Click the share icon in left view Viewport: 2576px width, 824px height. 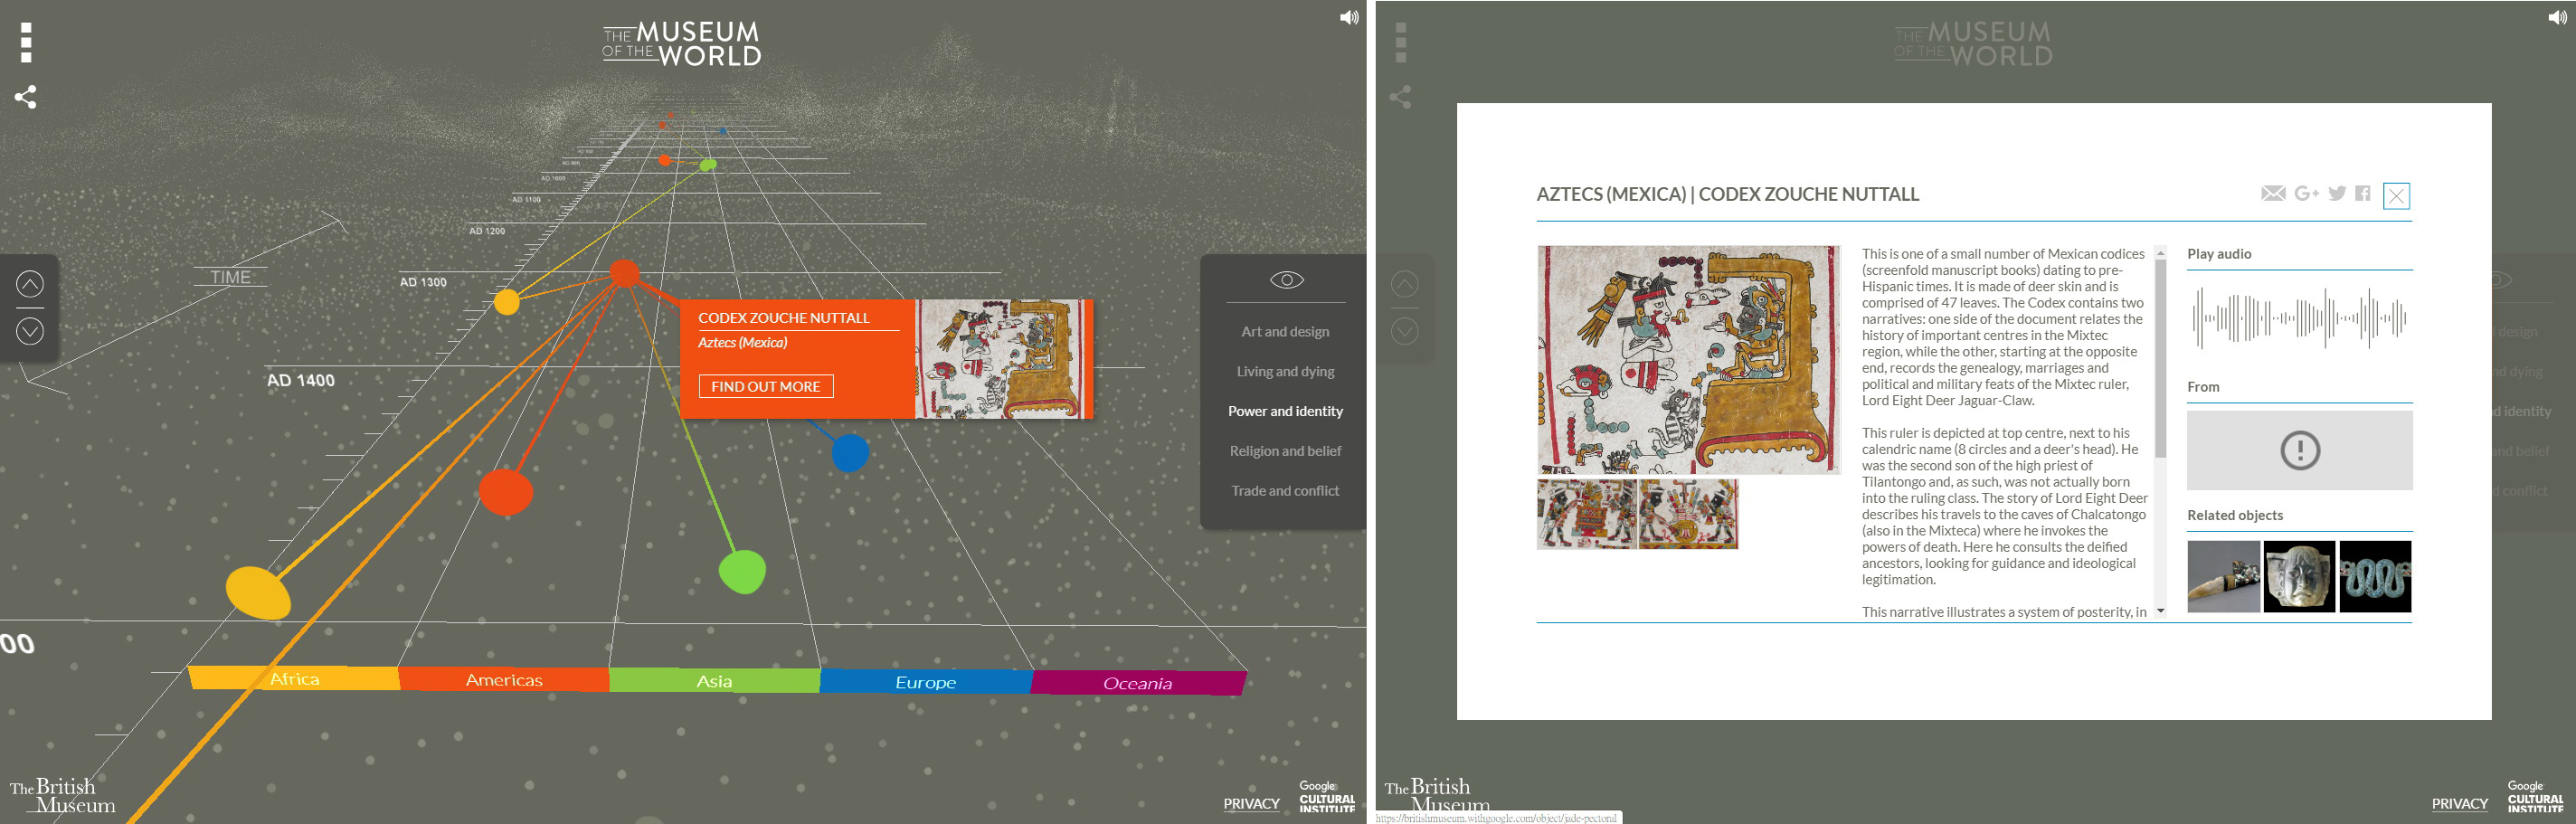[x=26, y=97]
